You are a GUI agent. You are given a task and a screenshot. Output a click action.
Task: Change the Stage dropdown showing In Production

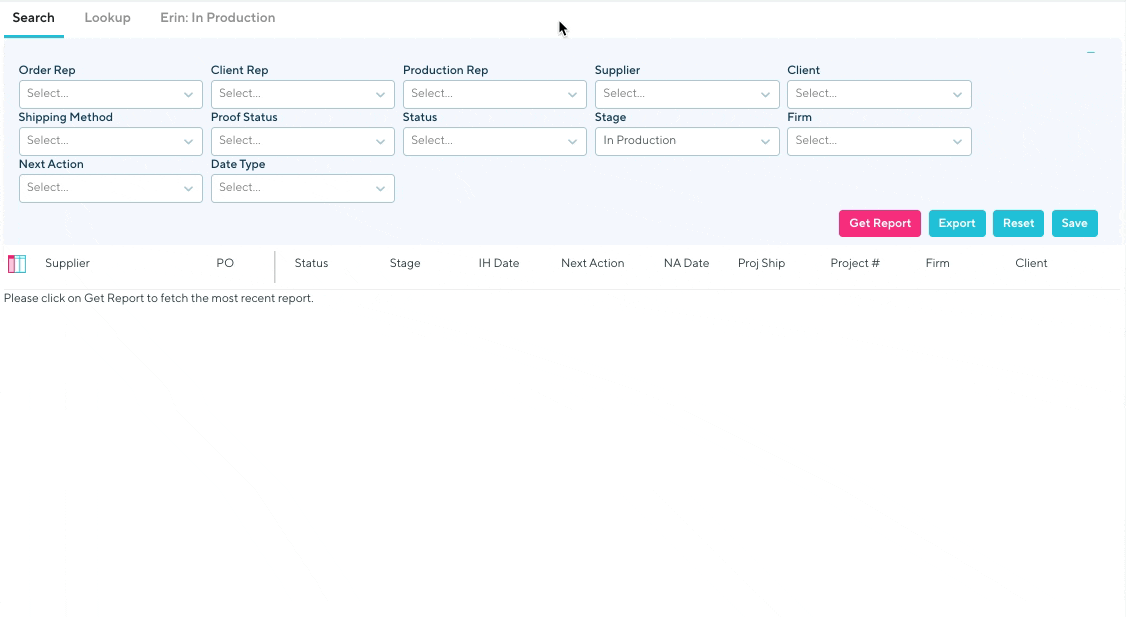(x=686, y=141)
